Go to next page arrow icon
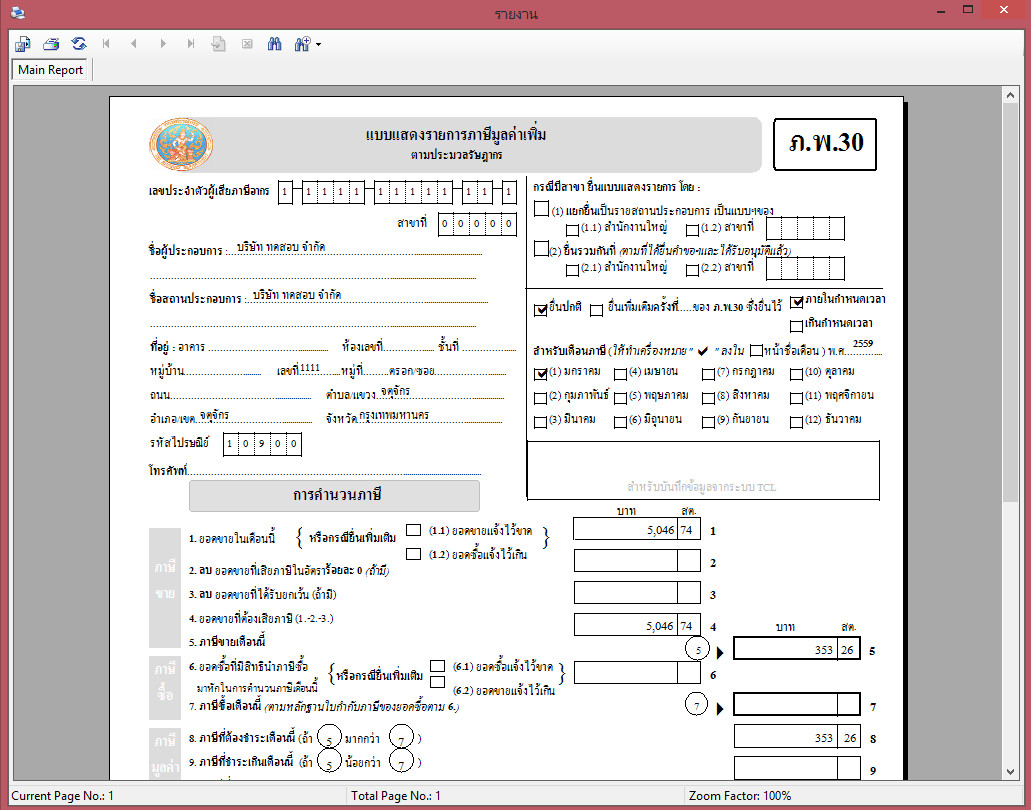The image size is (1031, 810). click(162, 44)
